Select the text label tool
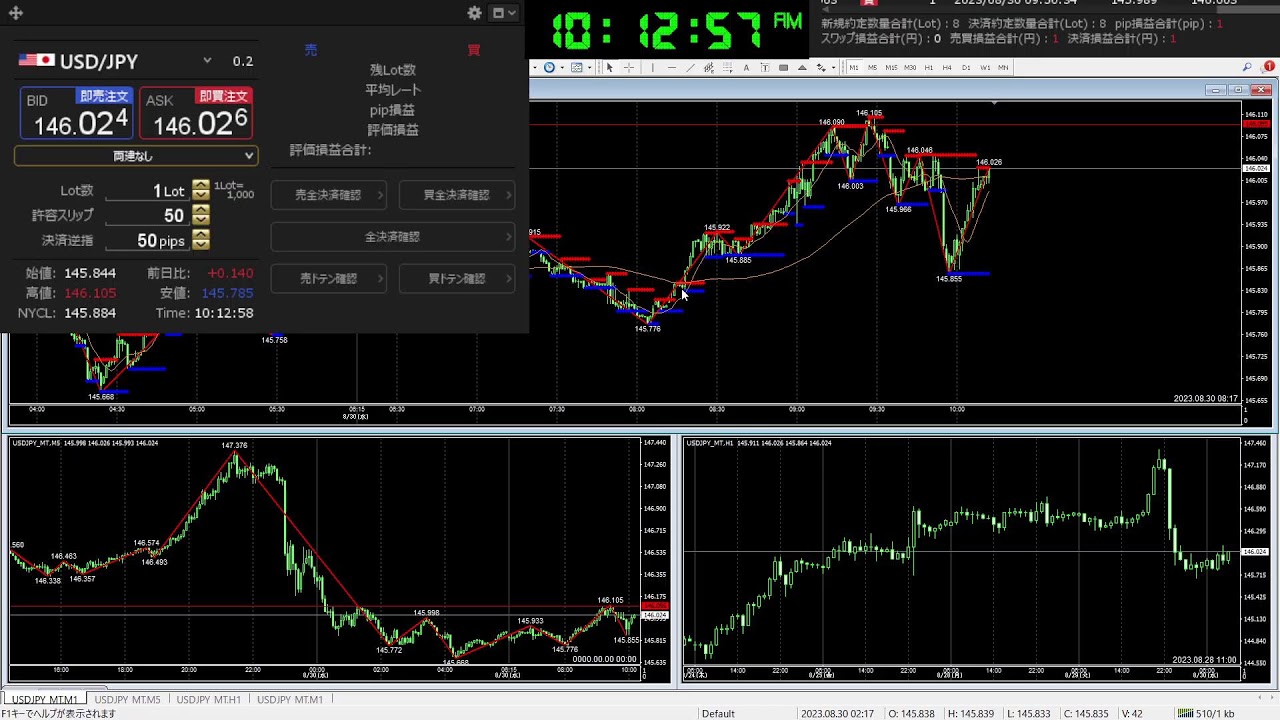1280x720 pixels. pos(746,68)
